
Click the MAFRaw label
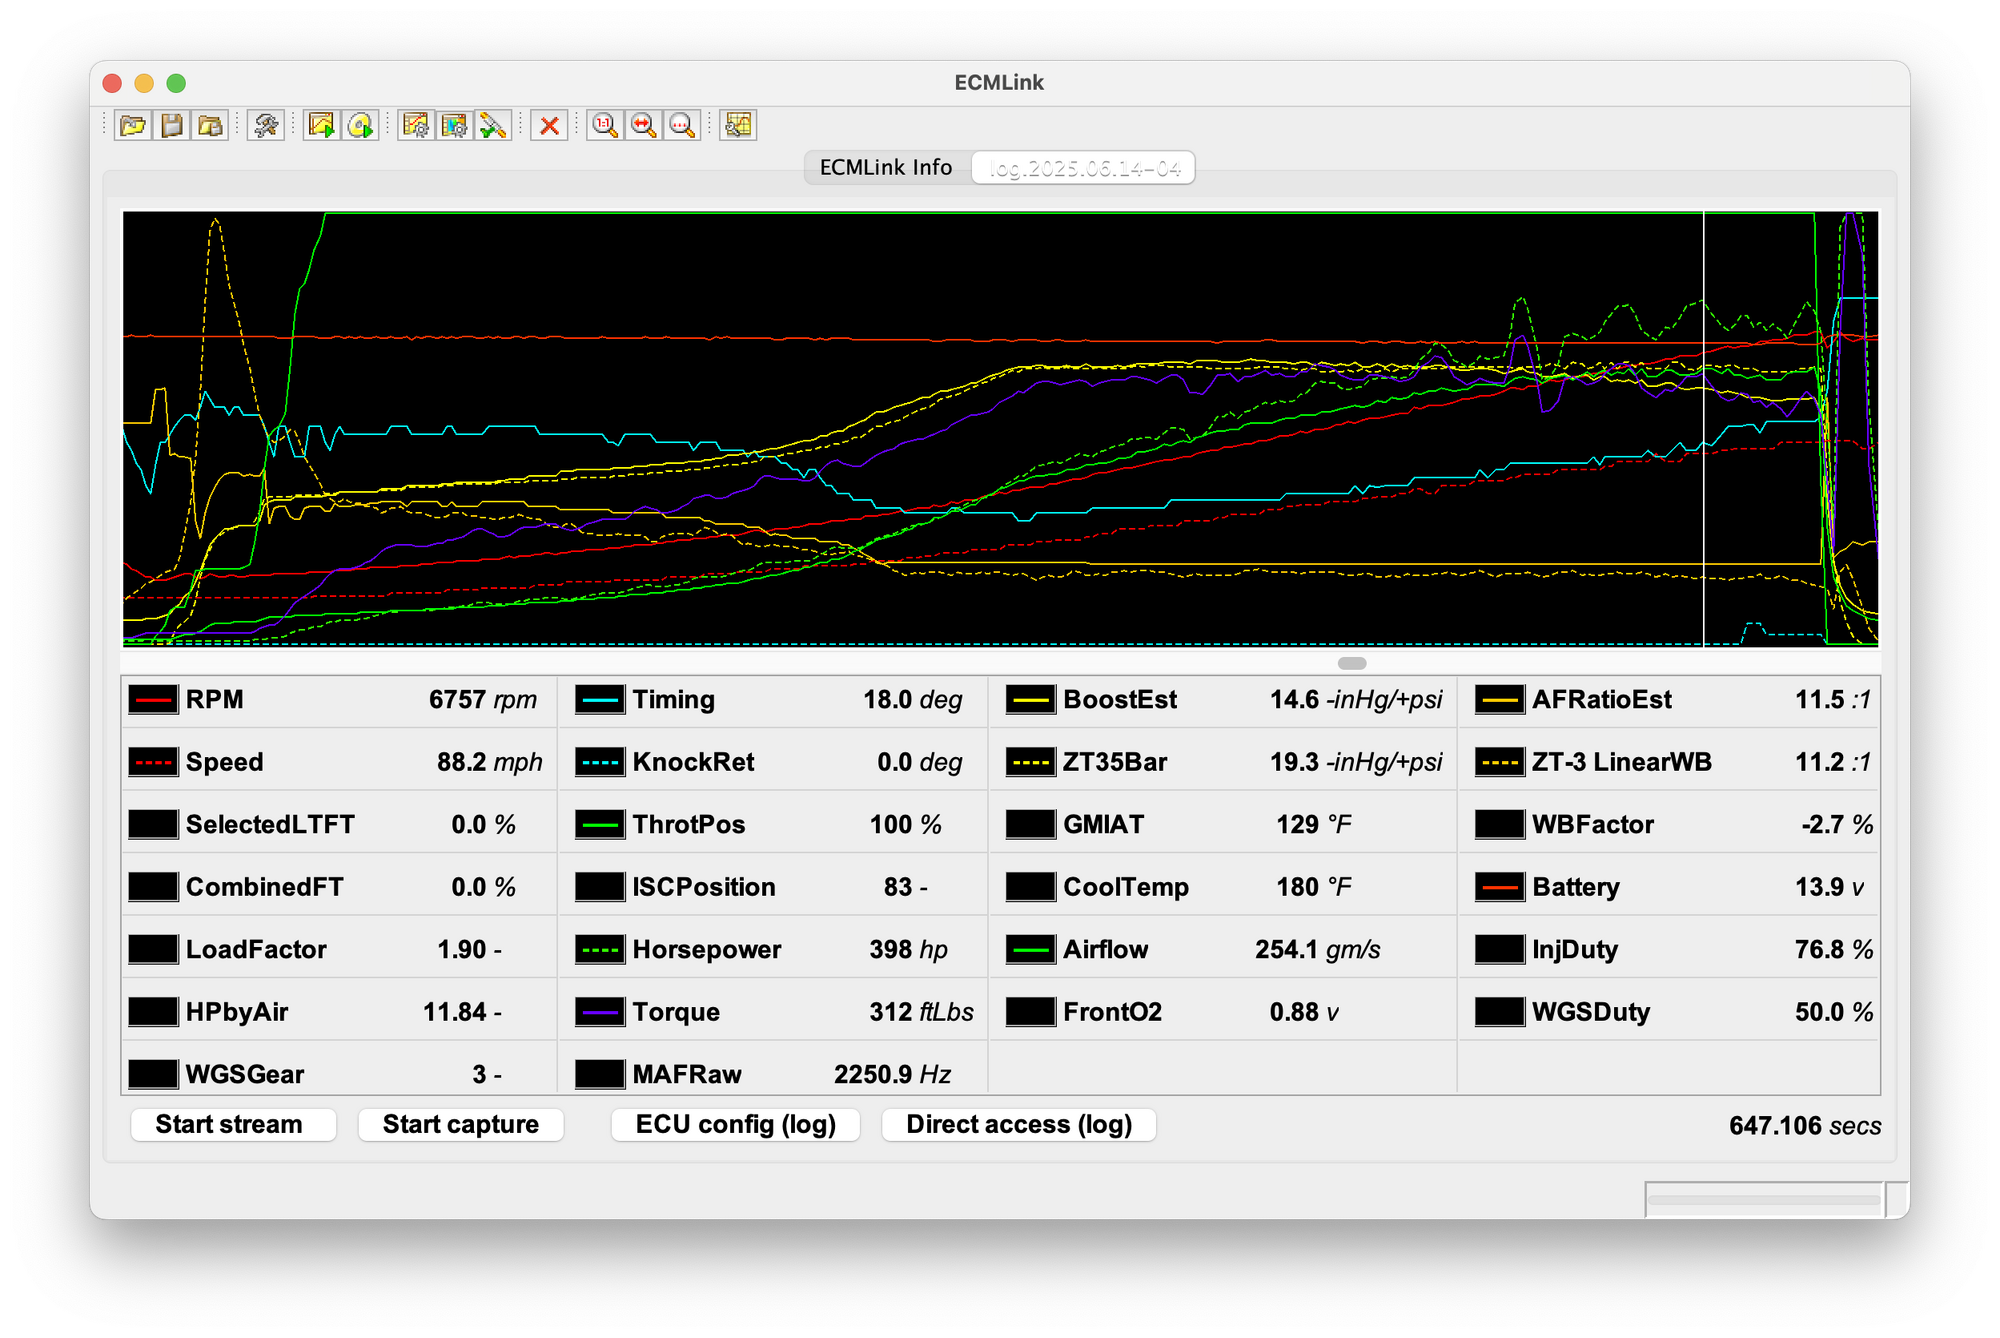(687, 1074)
